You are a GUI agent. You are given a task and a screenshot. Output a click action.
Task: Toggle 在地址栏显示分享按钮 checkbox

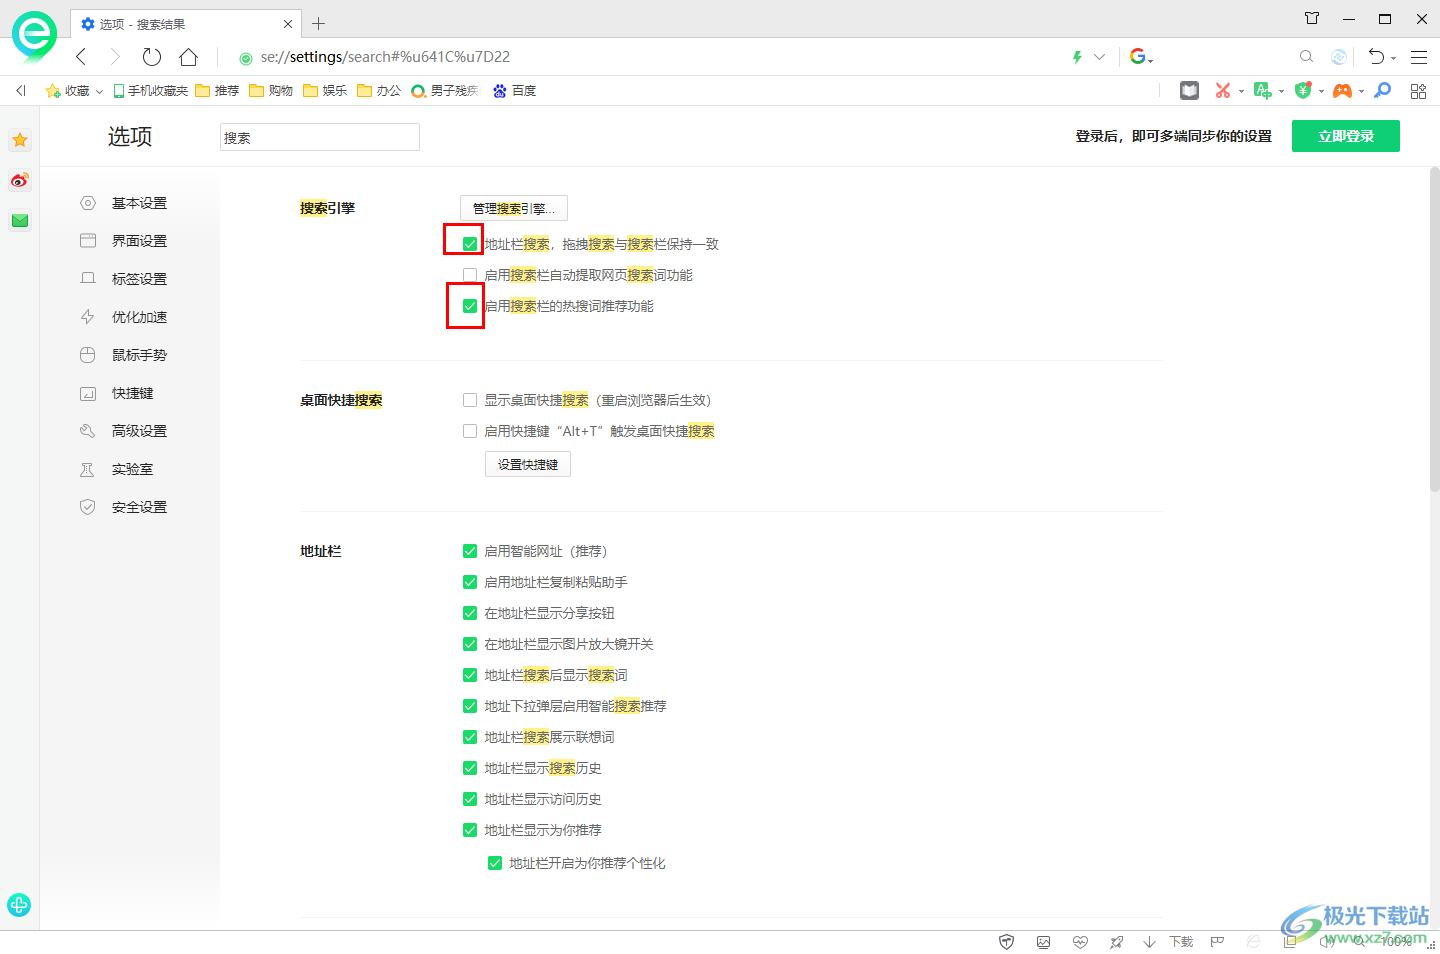(x=470, y=613)
